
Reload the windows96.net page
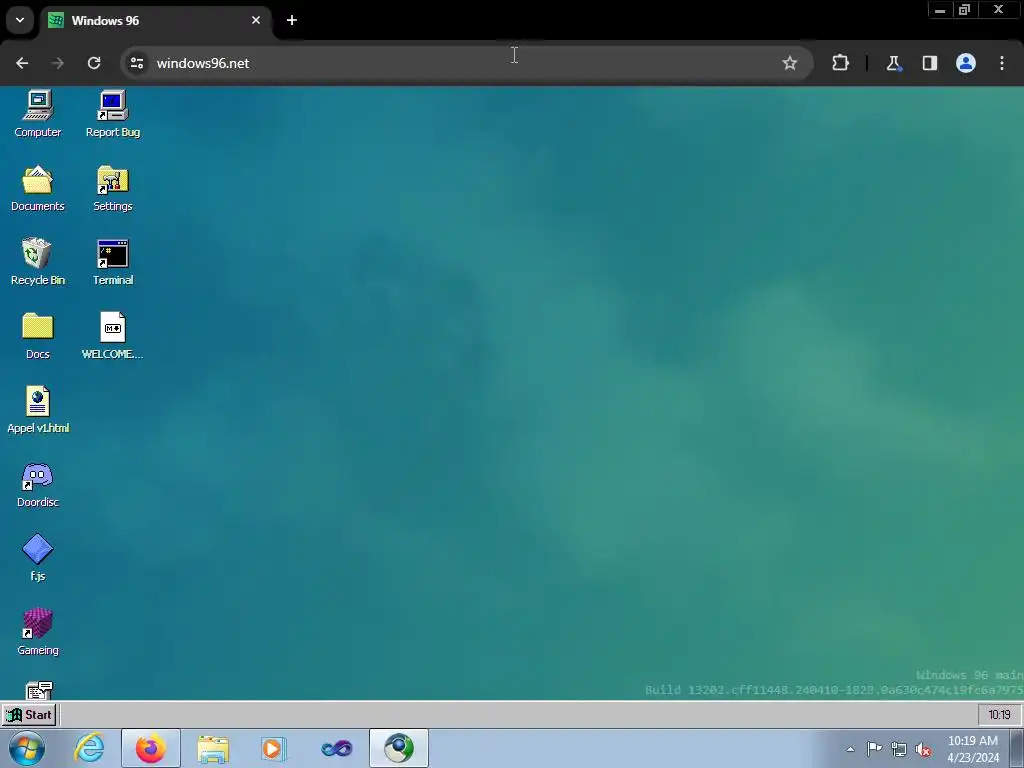point(94,63)
